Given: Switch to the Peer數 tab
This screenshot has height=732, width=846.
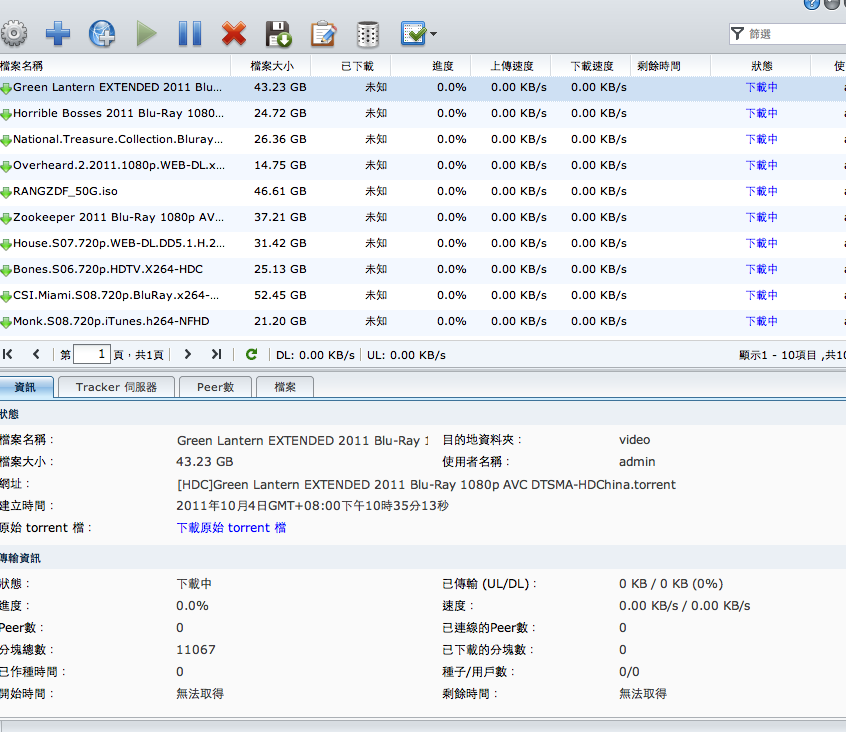Looking at the screenshot, I should [x=215, y=387].
